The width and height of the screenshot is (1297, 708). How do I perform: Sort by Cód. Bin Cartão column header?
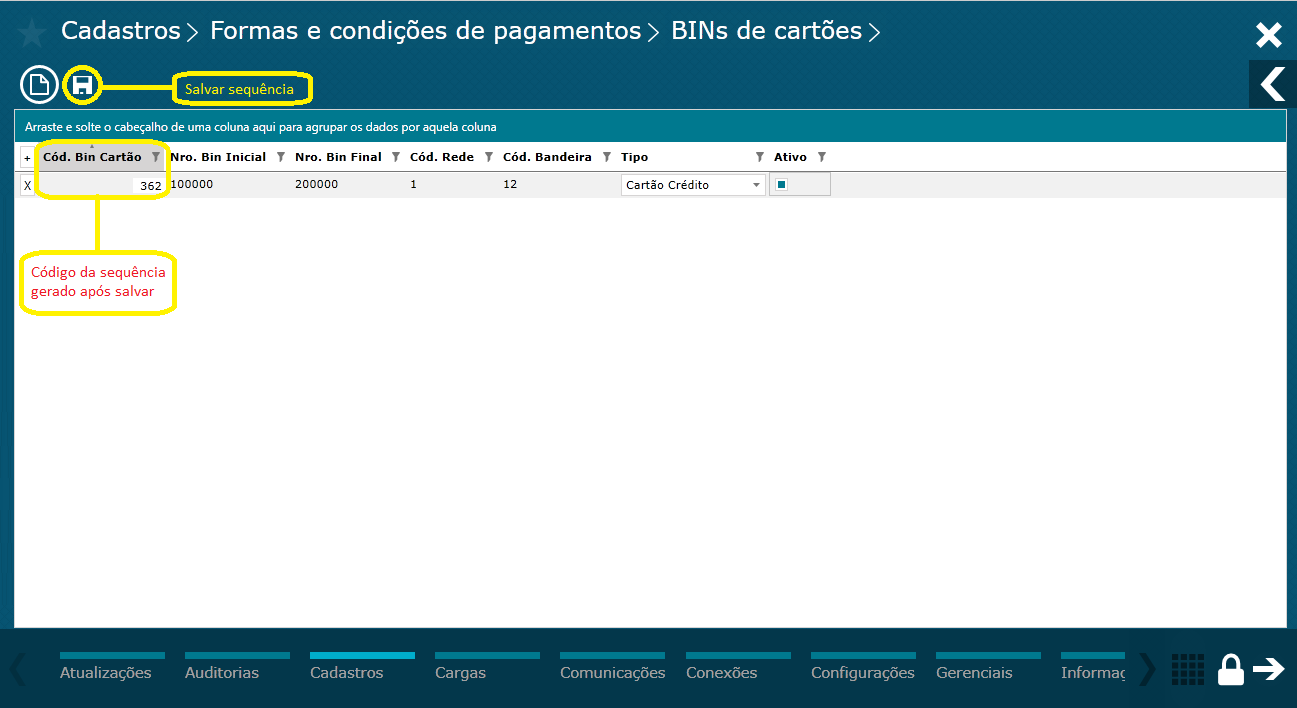(92, 157)
